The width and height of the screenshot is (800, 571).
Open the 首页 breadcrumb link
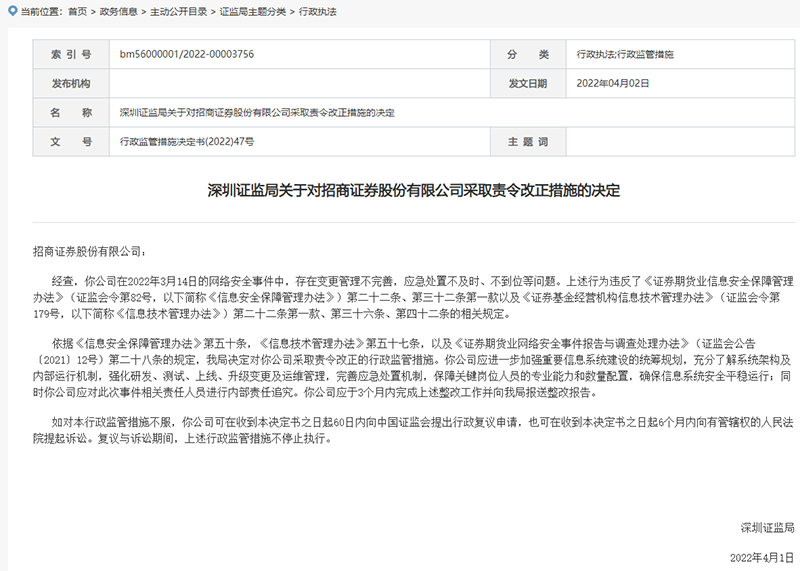(x=78, y=12)
